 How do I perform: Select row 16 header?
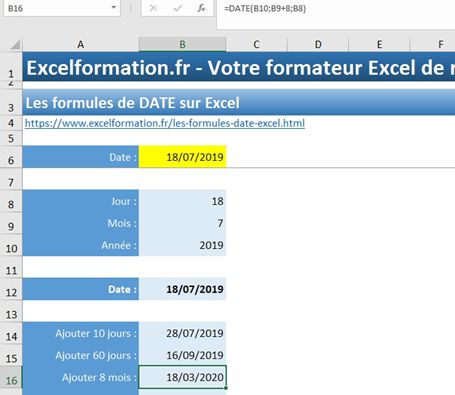click(x=11, y=378)
